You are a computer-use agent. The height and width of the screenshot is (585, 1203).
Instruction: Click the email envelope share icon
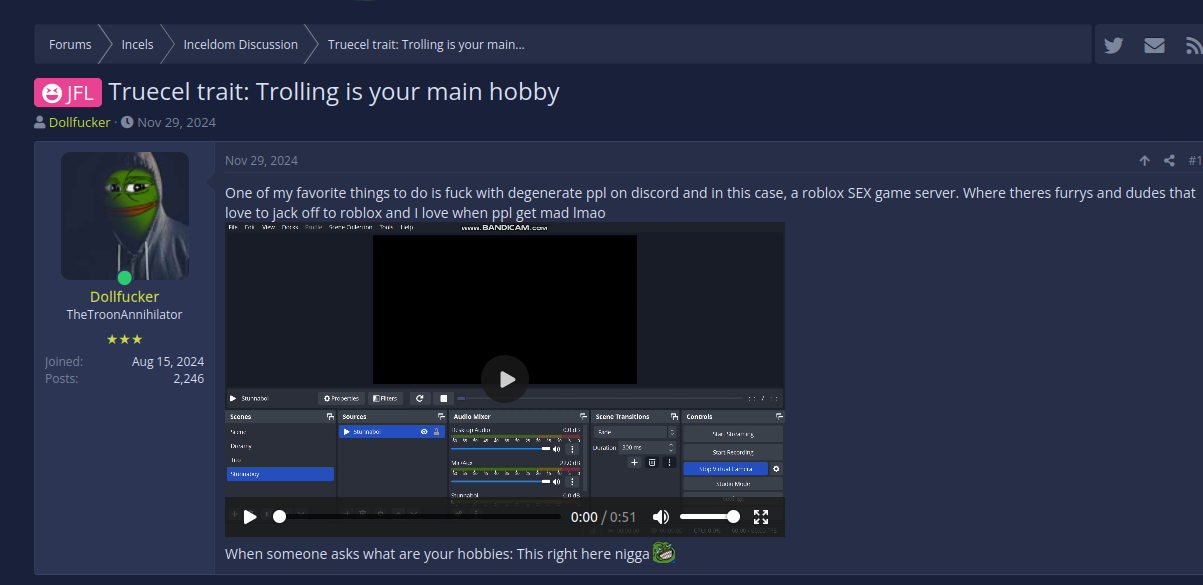1154,45
